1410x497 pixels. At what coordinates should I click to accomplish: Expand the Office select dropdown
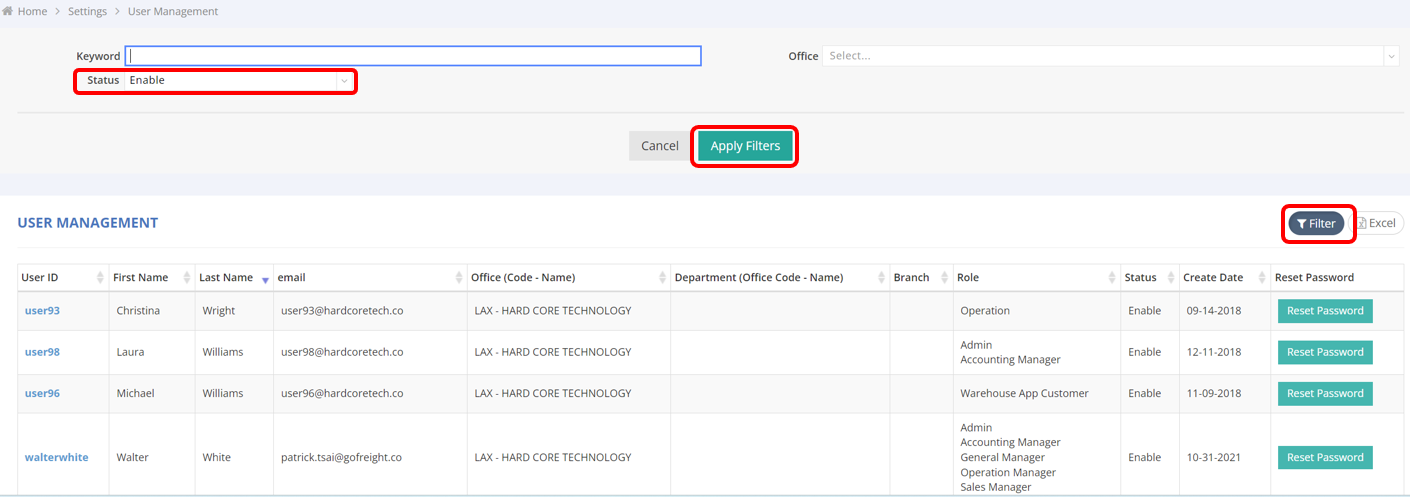[1110, 56]
